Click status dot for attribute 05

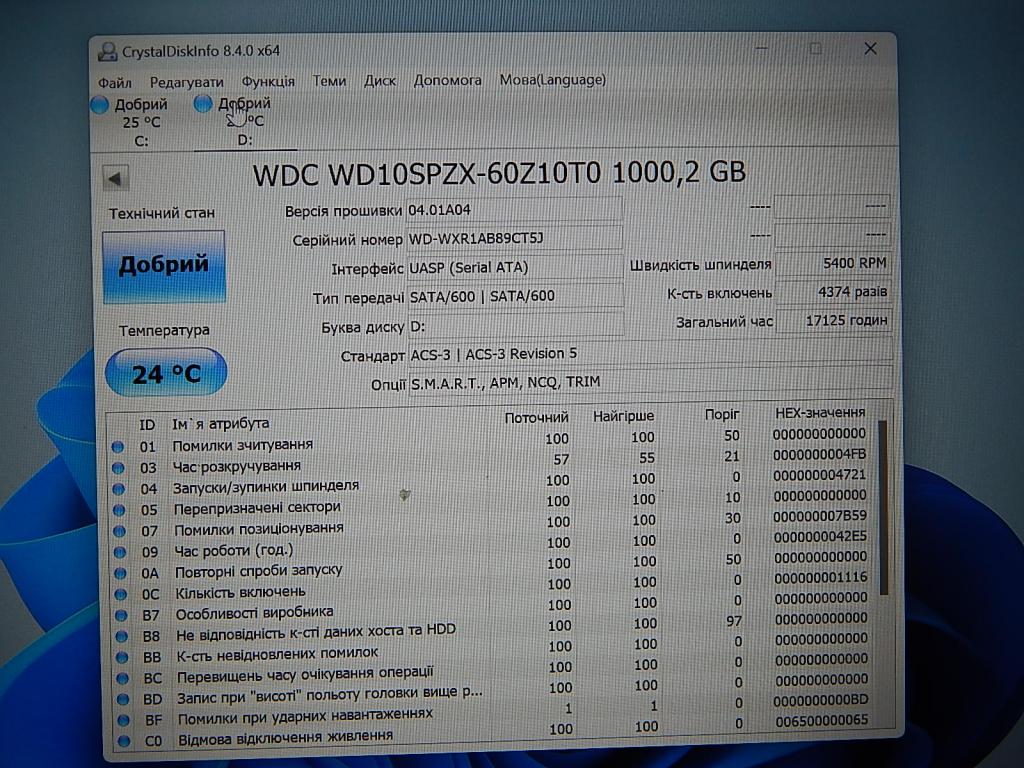coord(119,509)
